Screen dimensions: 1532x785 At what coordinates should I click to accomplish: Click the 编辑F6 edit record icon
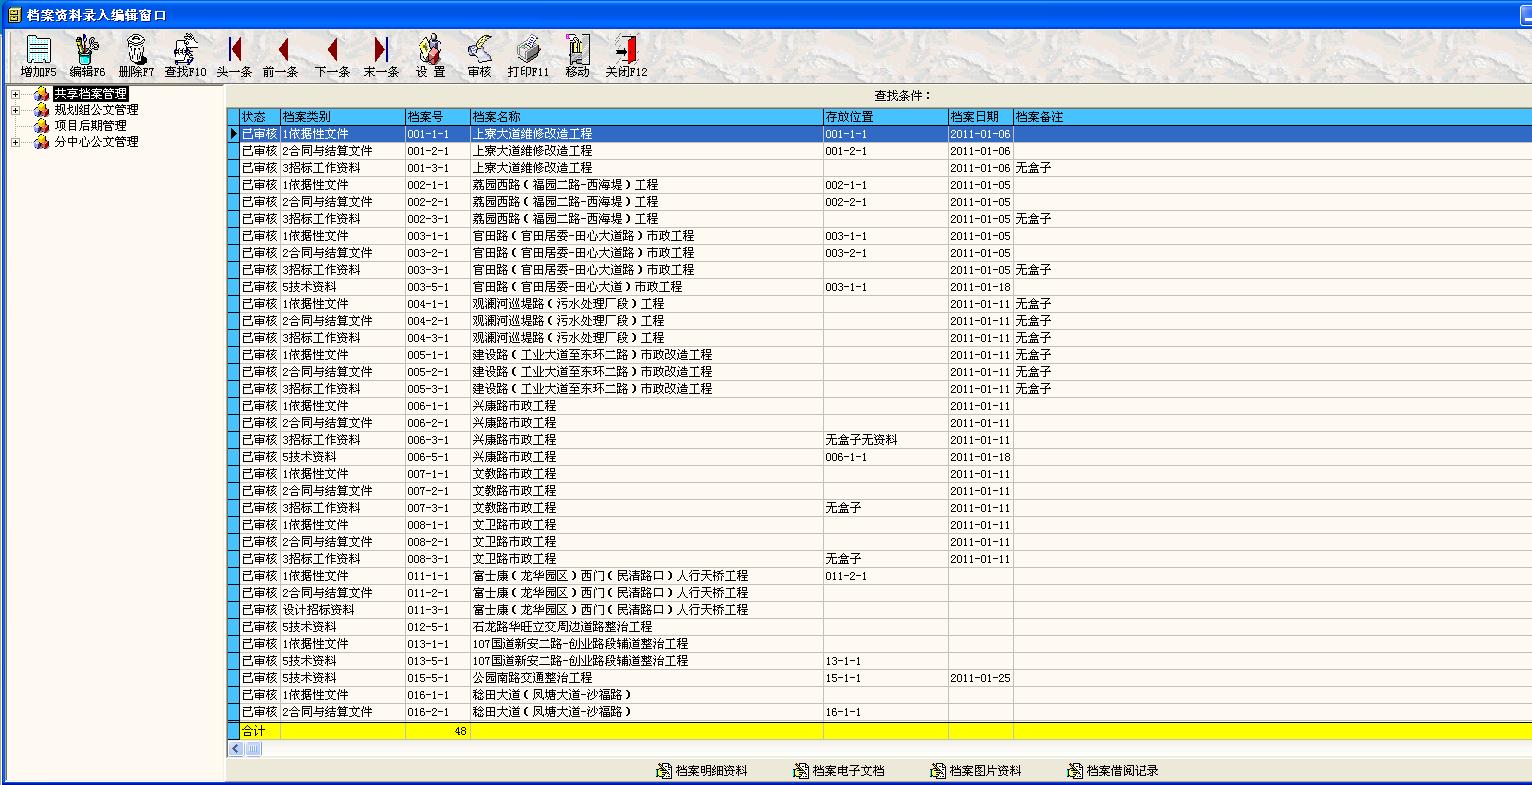click(x=86, y=52)
